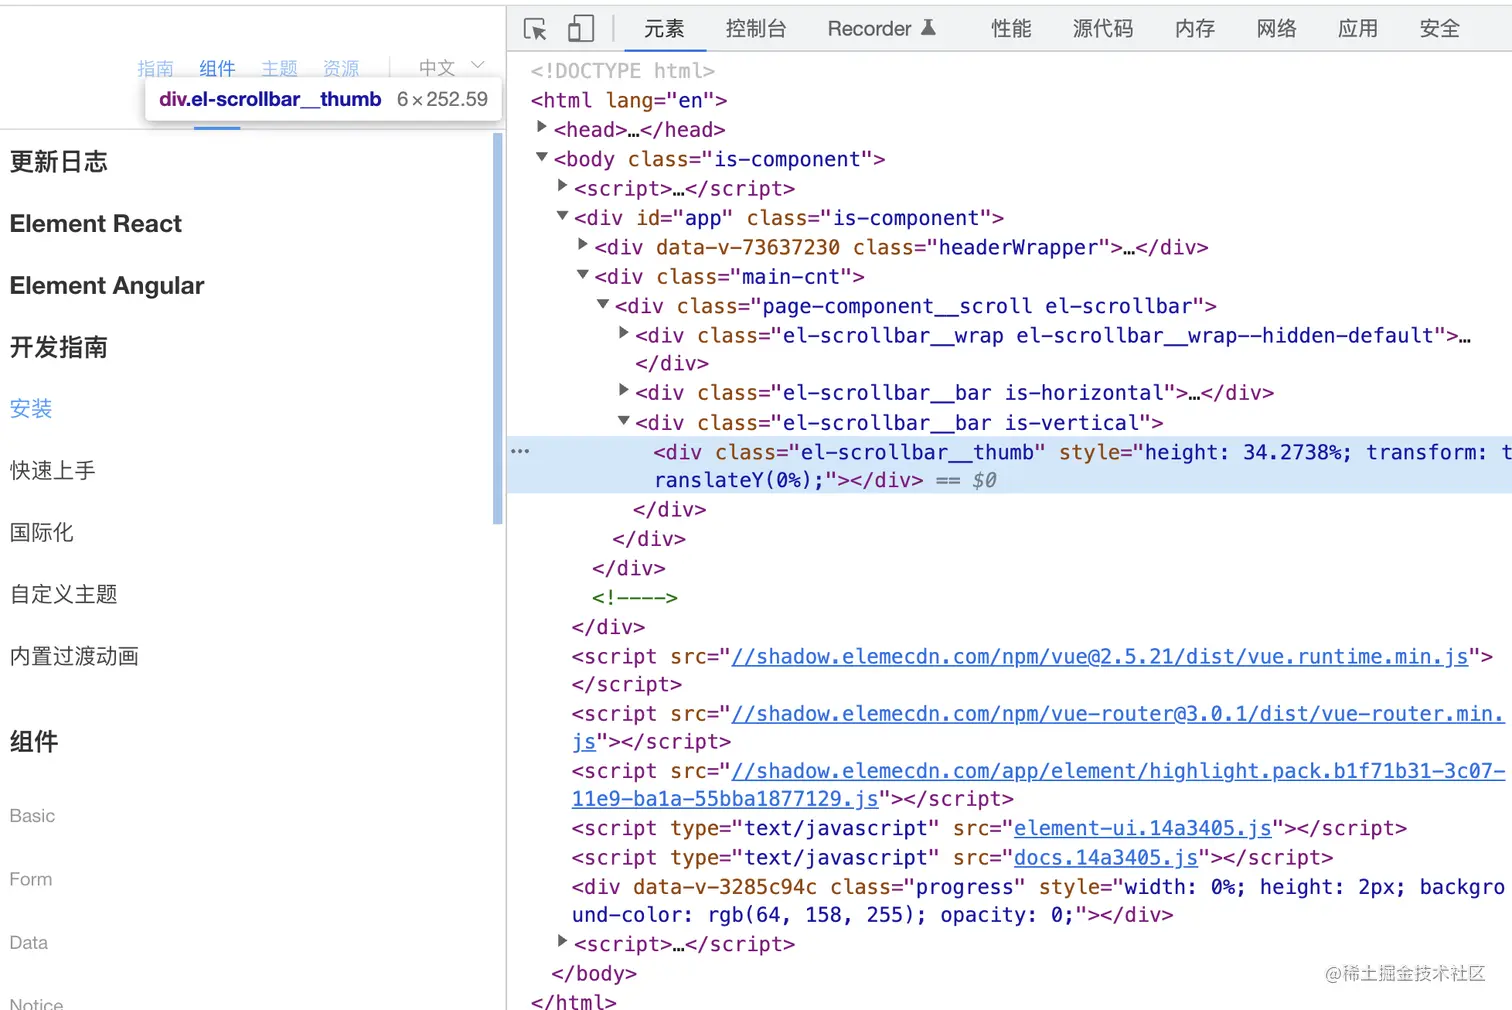The width and height of the screenshot is (1512, 1010).
Task: Switch to the 网络 tab
Action: [1277, 29]
